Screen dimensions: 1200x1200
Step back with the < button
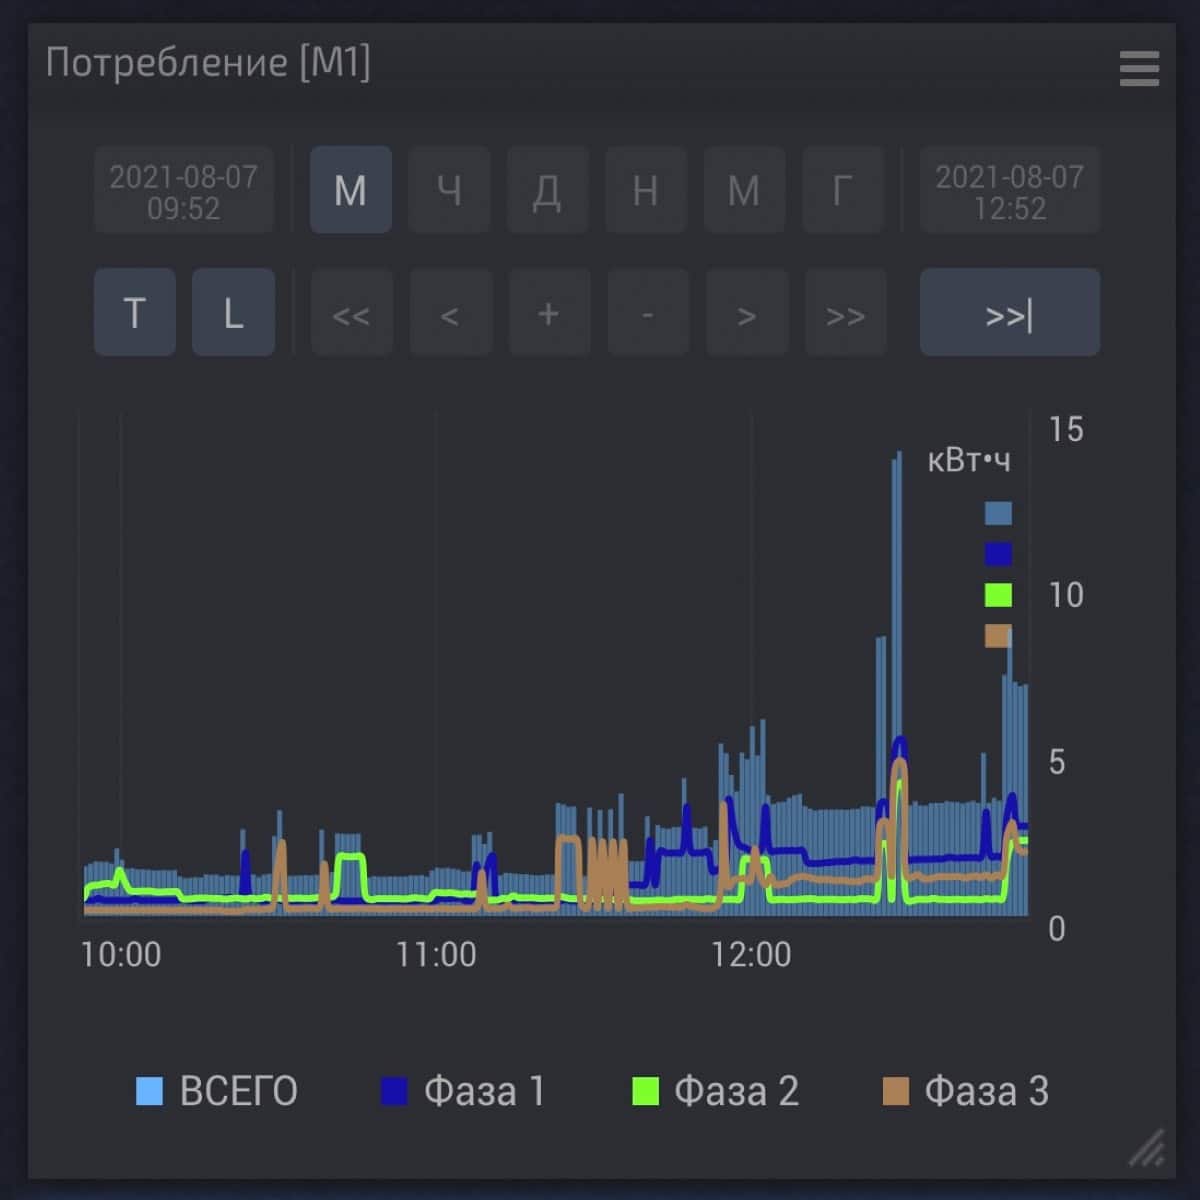pyautogui.click(x=450, y=312)
